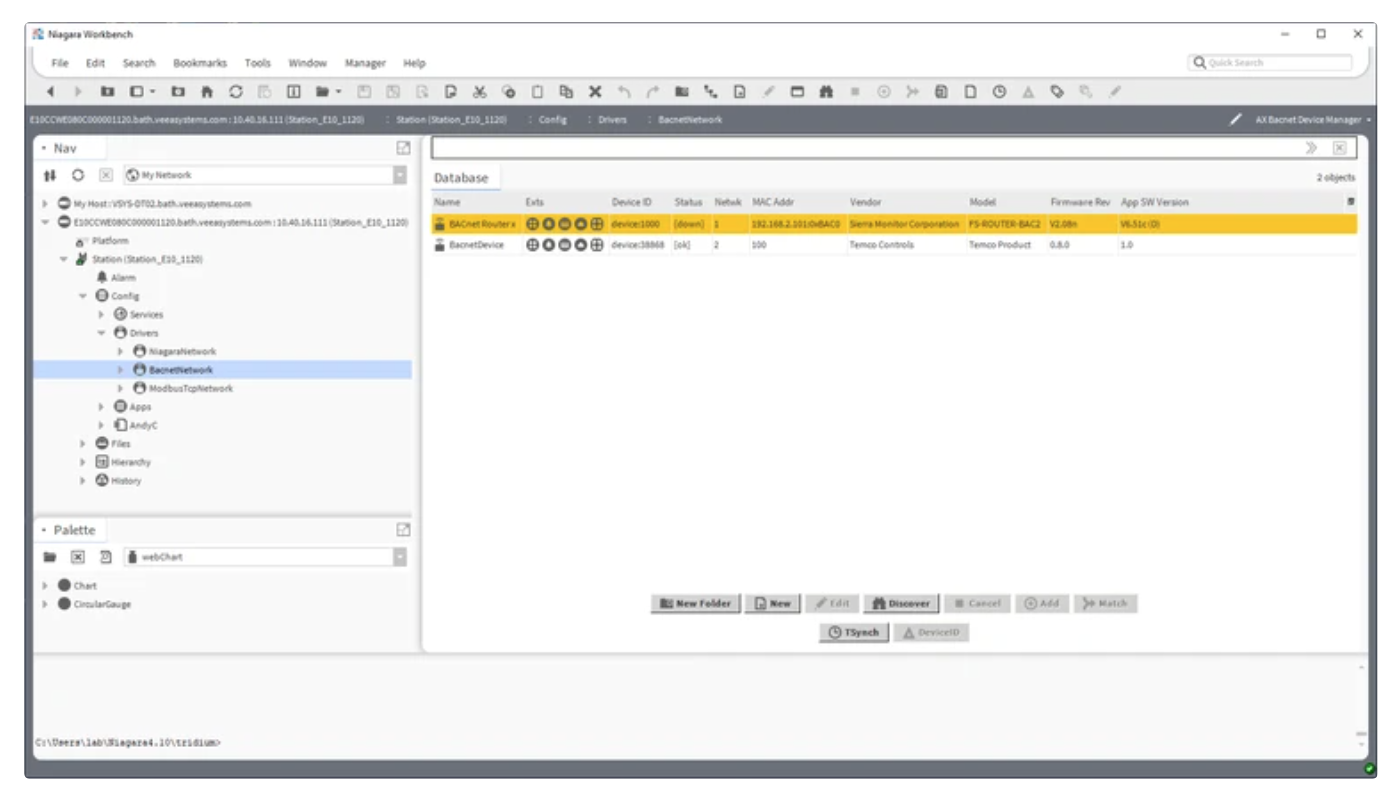Click the Palette preview icon
The height and width of the screenshot is (802, 1396).
tap(105, 557)
